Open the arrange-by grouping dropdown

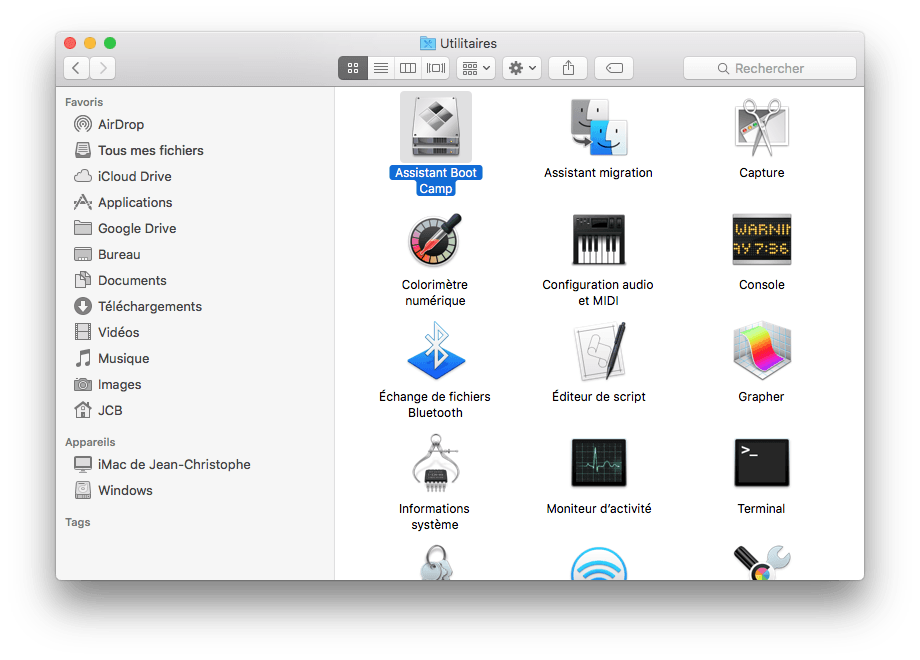pyautogui.click(x=476, y=68)
